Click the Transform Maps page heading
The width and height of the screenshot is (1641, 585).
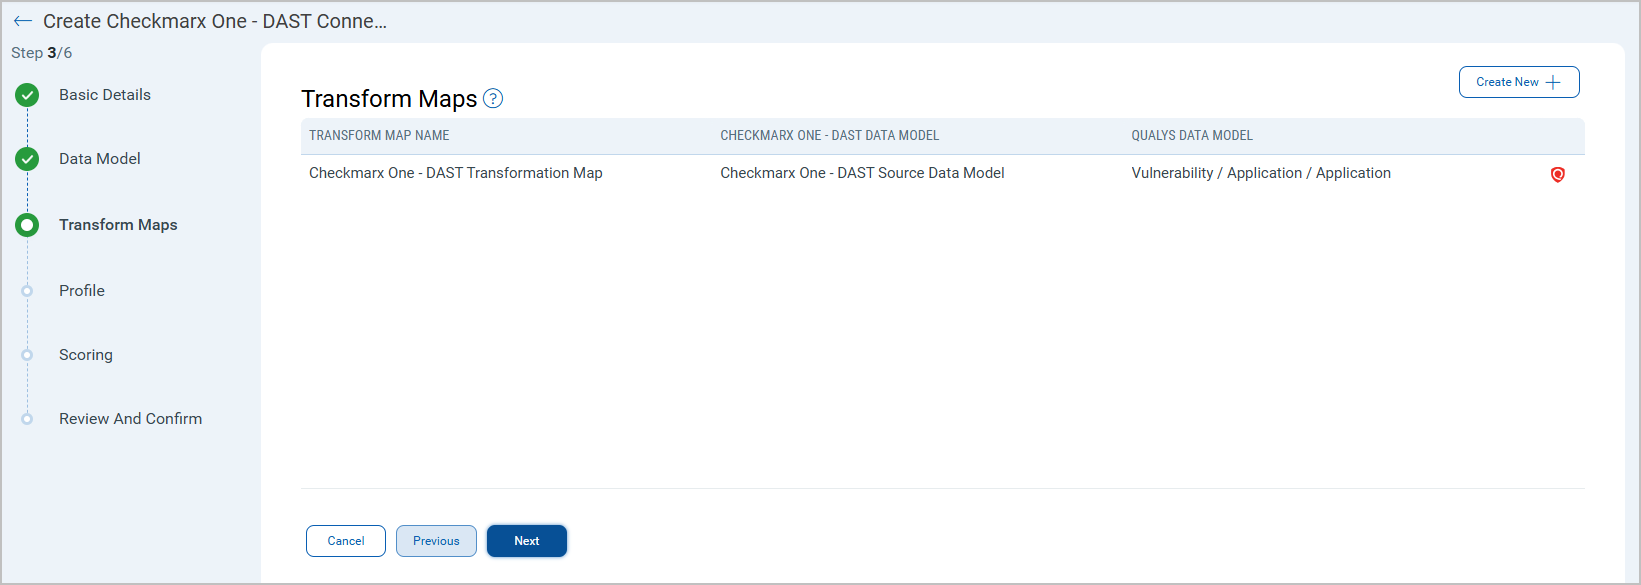pos(389,98)
